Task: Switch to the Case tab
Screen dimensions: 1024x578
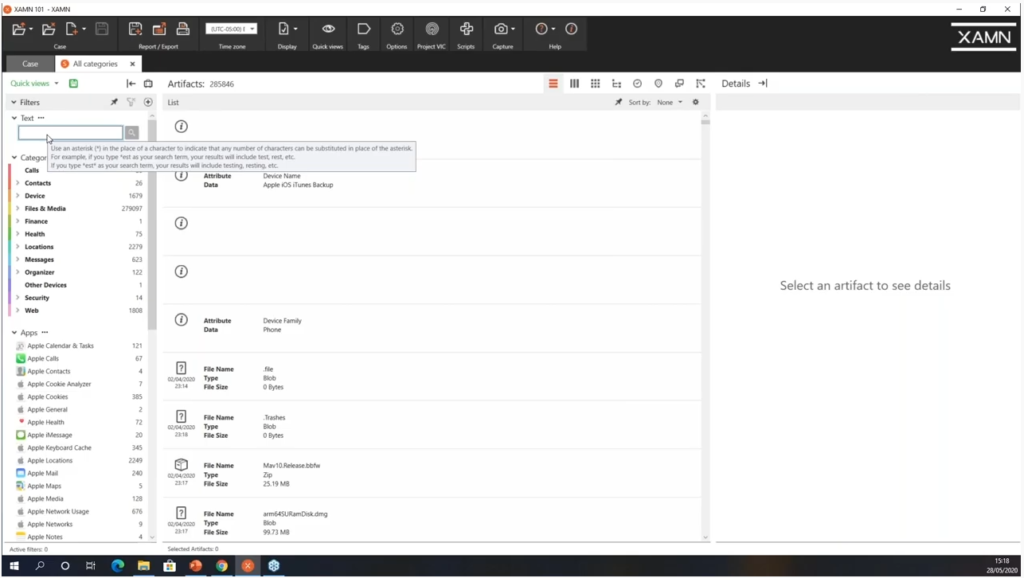Action: [x=30, y=64]
